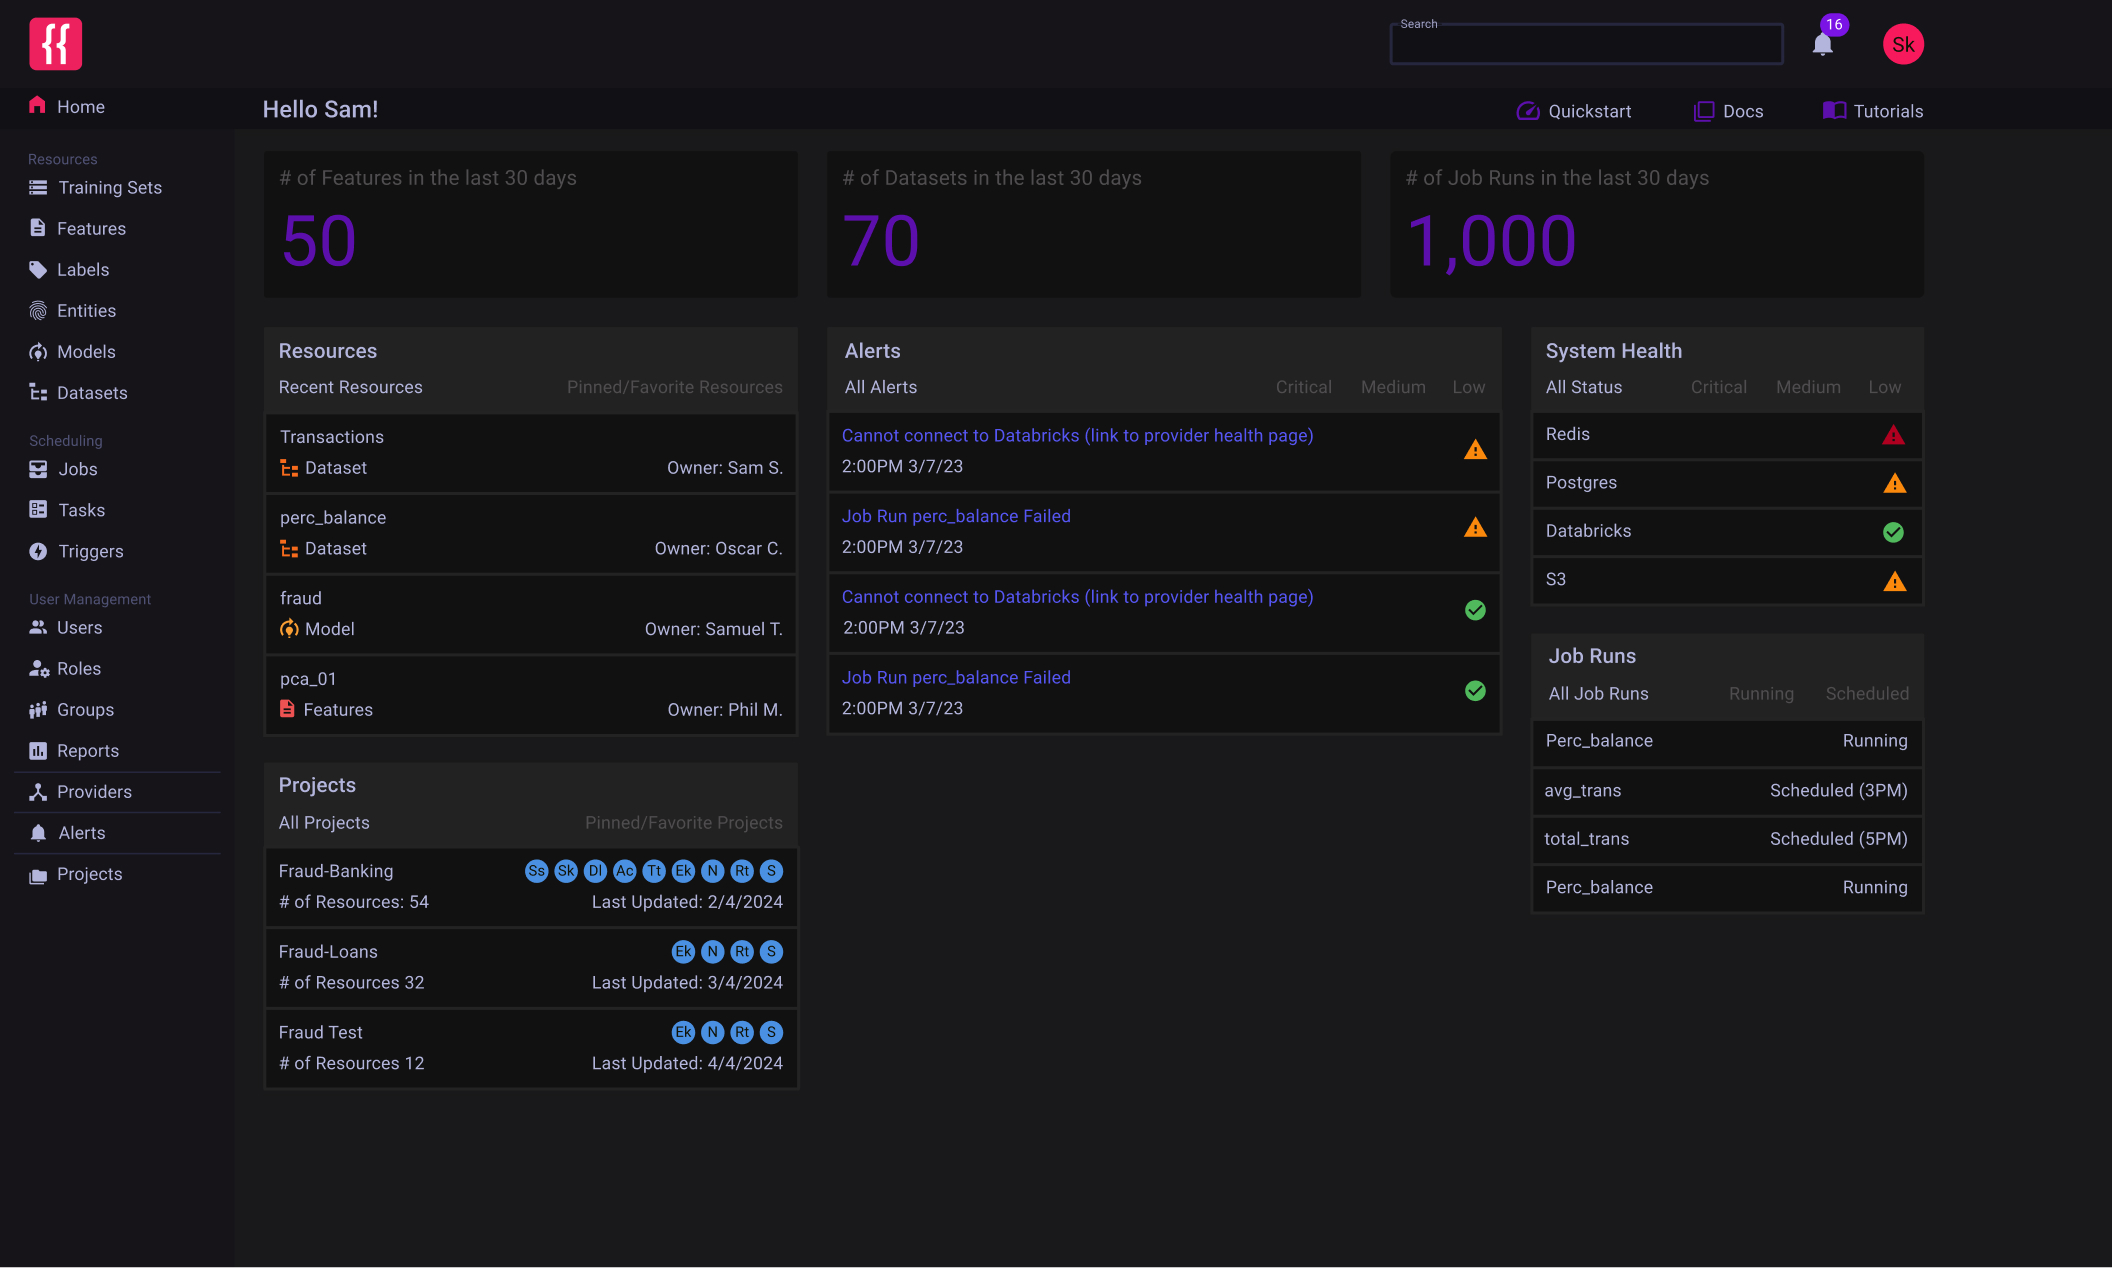This screenshot has width=2112, height=1268.
Task: Click the warning icon next to Redis
Action: tap(1895, 434)
